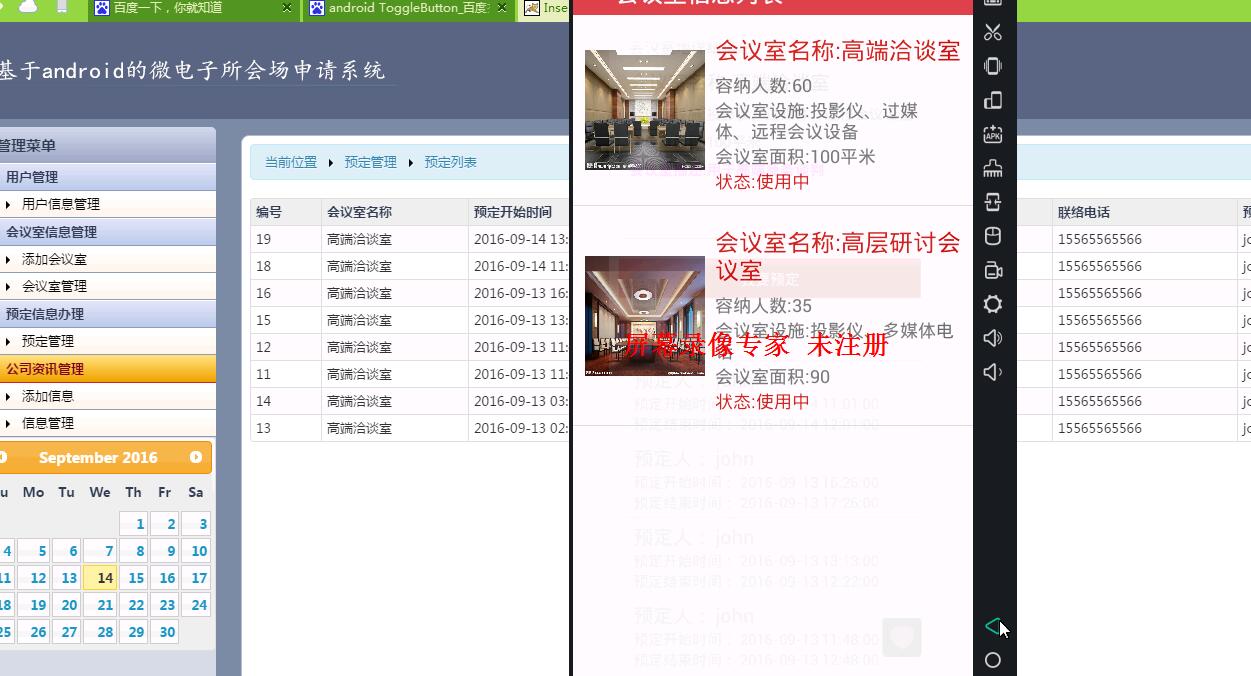Close the android ToggleButton browser tab

pyautogui.click(x=502, y=8)
